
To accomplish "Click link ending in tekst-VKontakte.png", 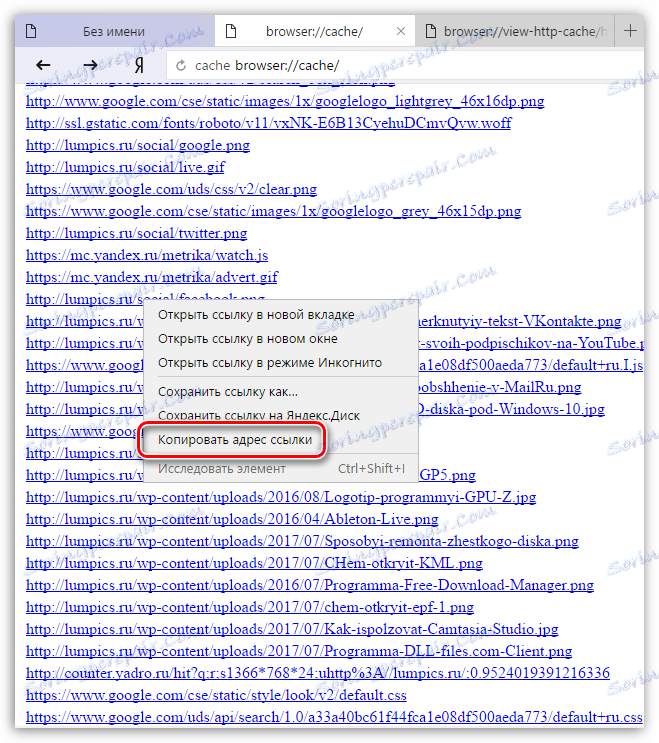I will coord(520,321).
